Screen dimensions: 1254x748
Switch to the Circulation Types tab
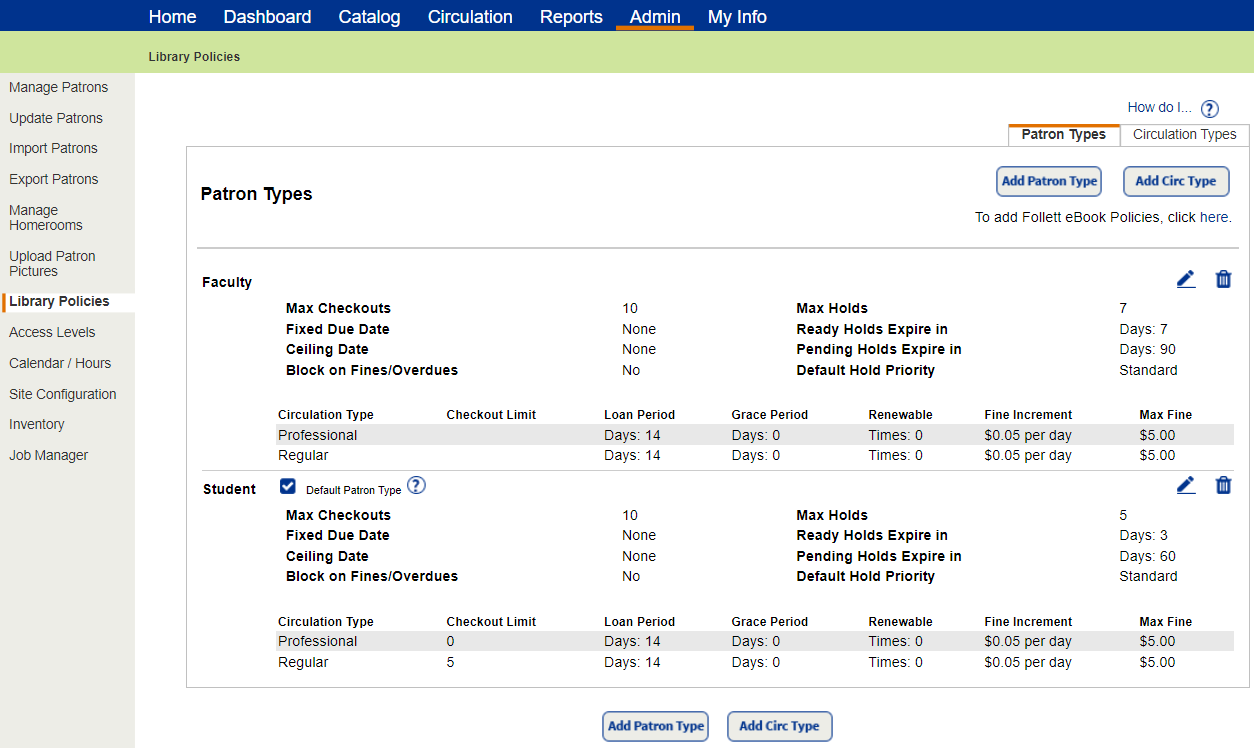click(1184, 135)
